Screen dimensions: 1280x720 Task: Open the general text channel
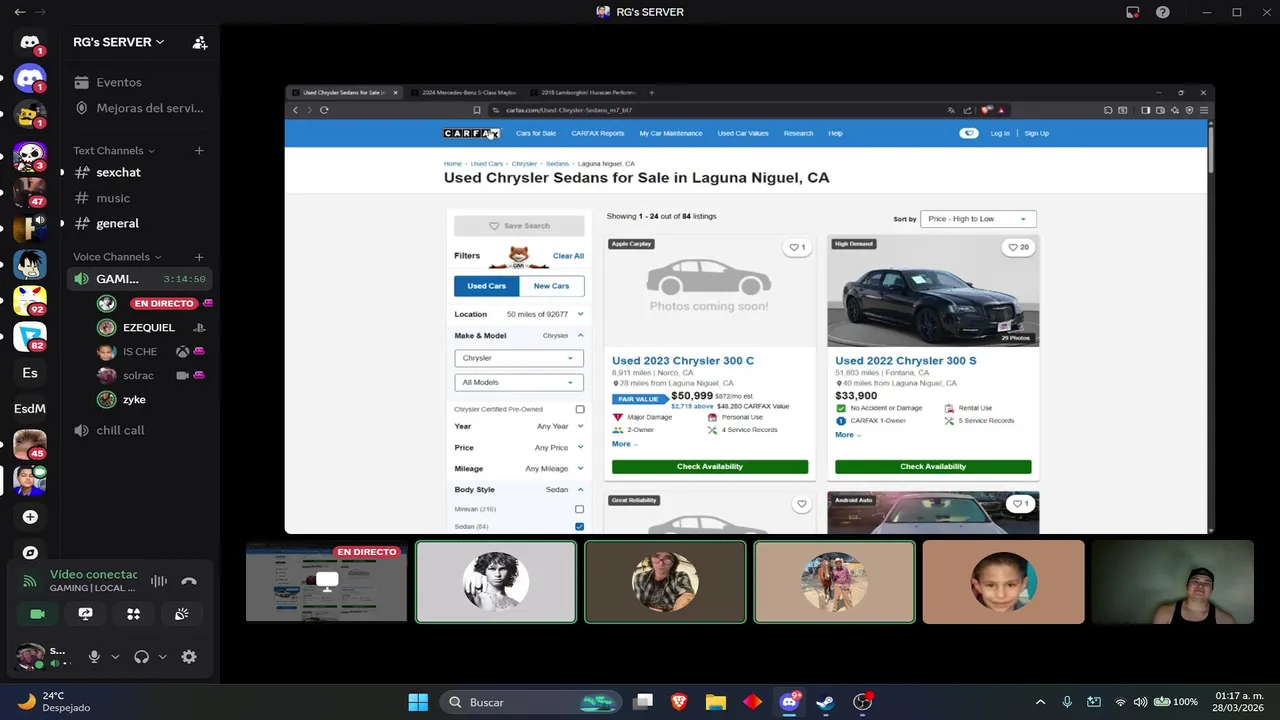[x=140, y=223]
